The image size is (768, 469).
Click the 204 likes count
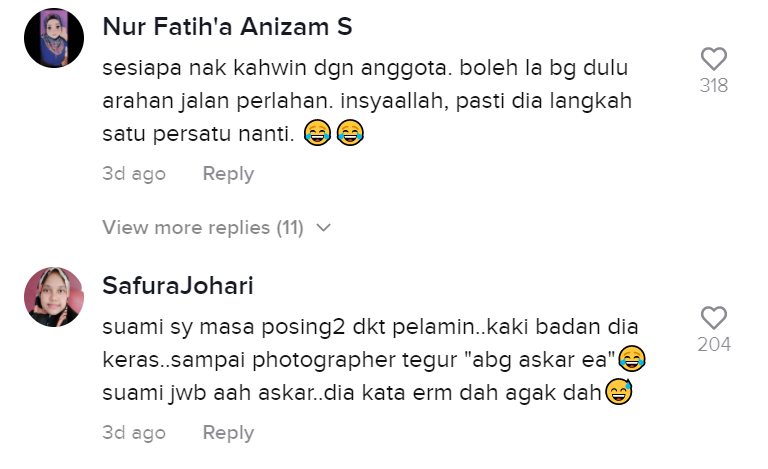[713, 345]
